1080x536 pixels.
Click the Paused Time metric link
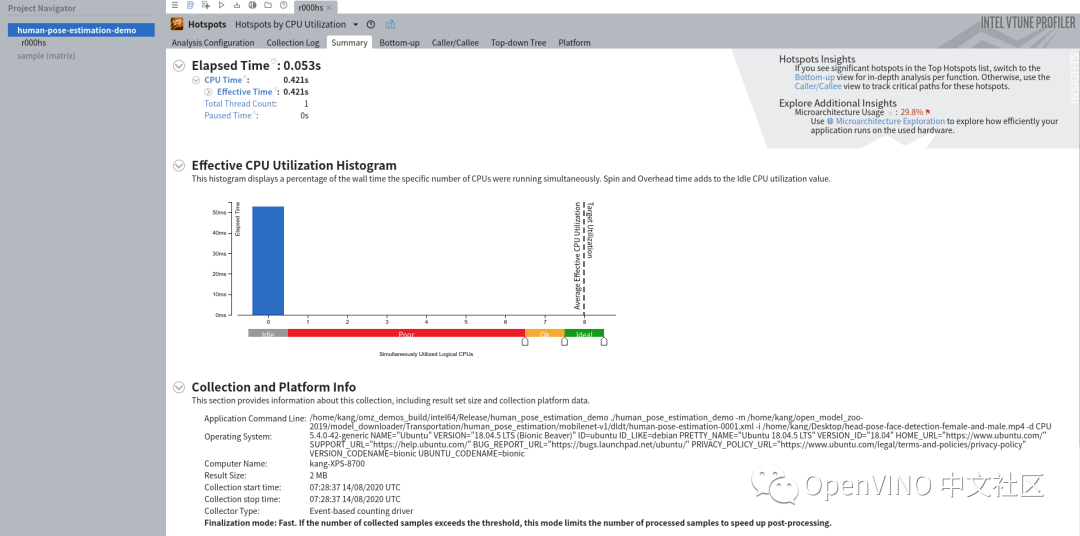[x=228, y=115]
